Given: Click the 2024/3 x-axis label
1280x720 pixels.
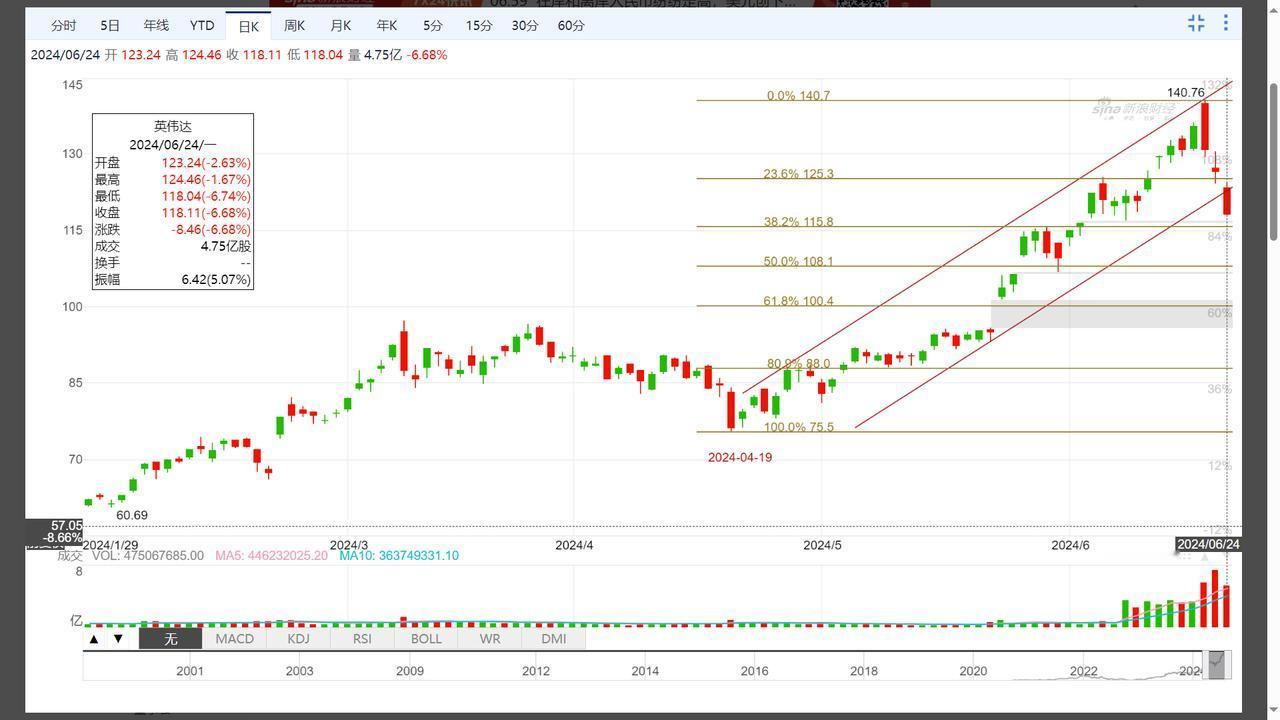Looking at the screenshot, I should [349, 545].
